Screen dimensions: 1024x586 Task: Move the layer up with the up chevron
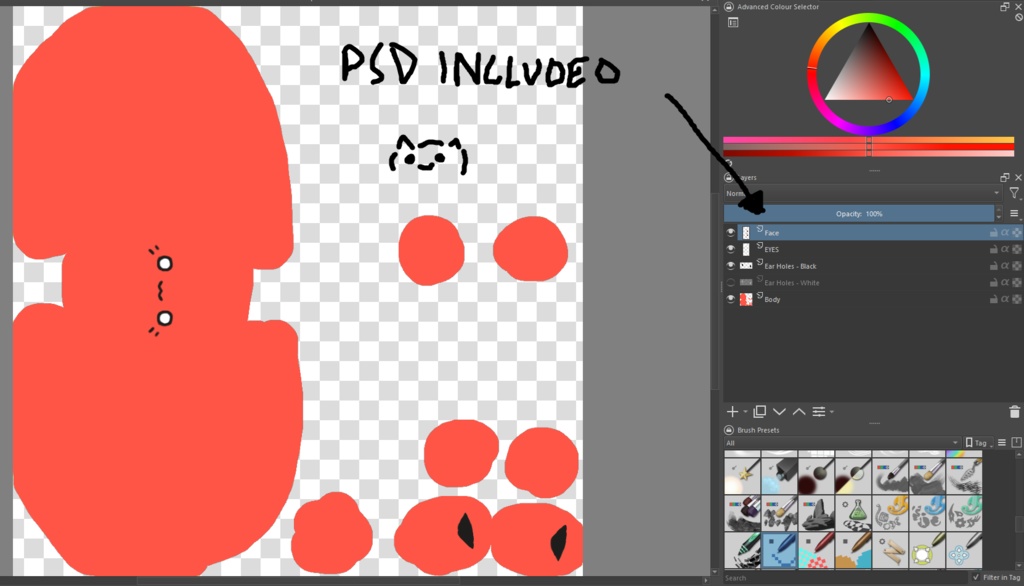pos(799,412)
